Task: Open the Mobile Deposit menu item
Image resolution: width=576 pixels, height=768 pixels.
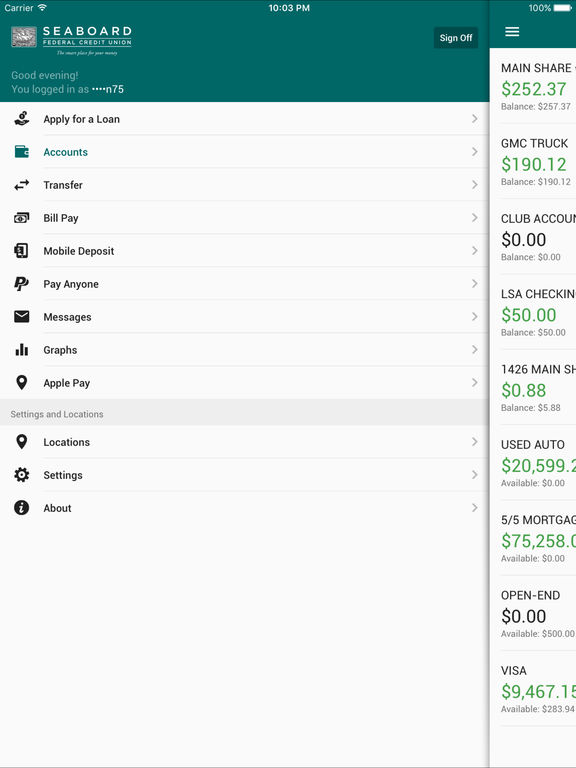Action: [x=244, y=251]
